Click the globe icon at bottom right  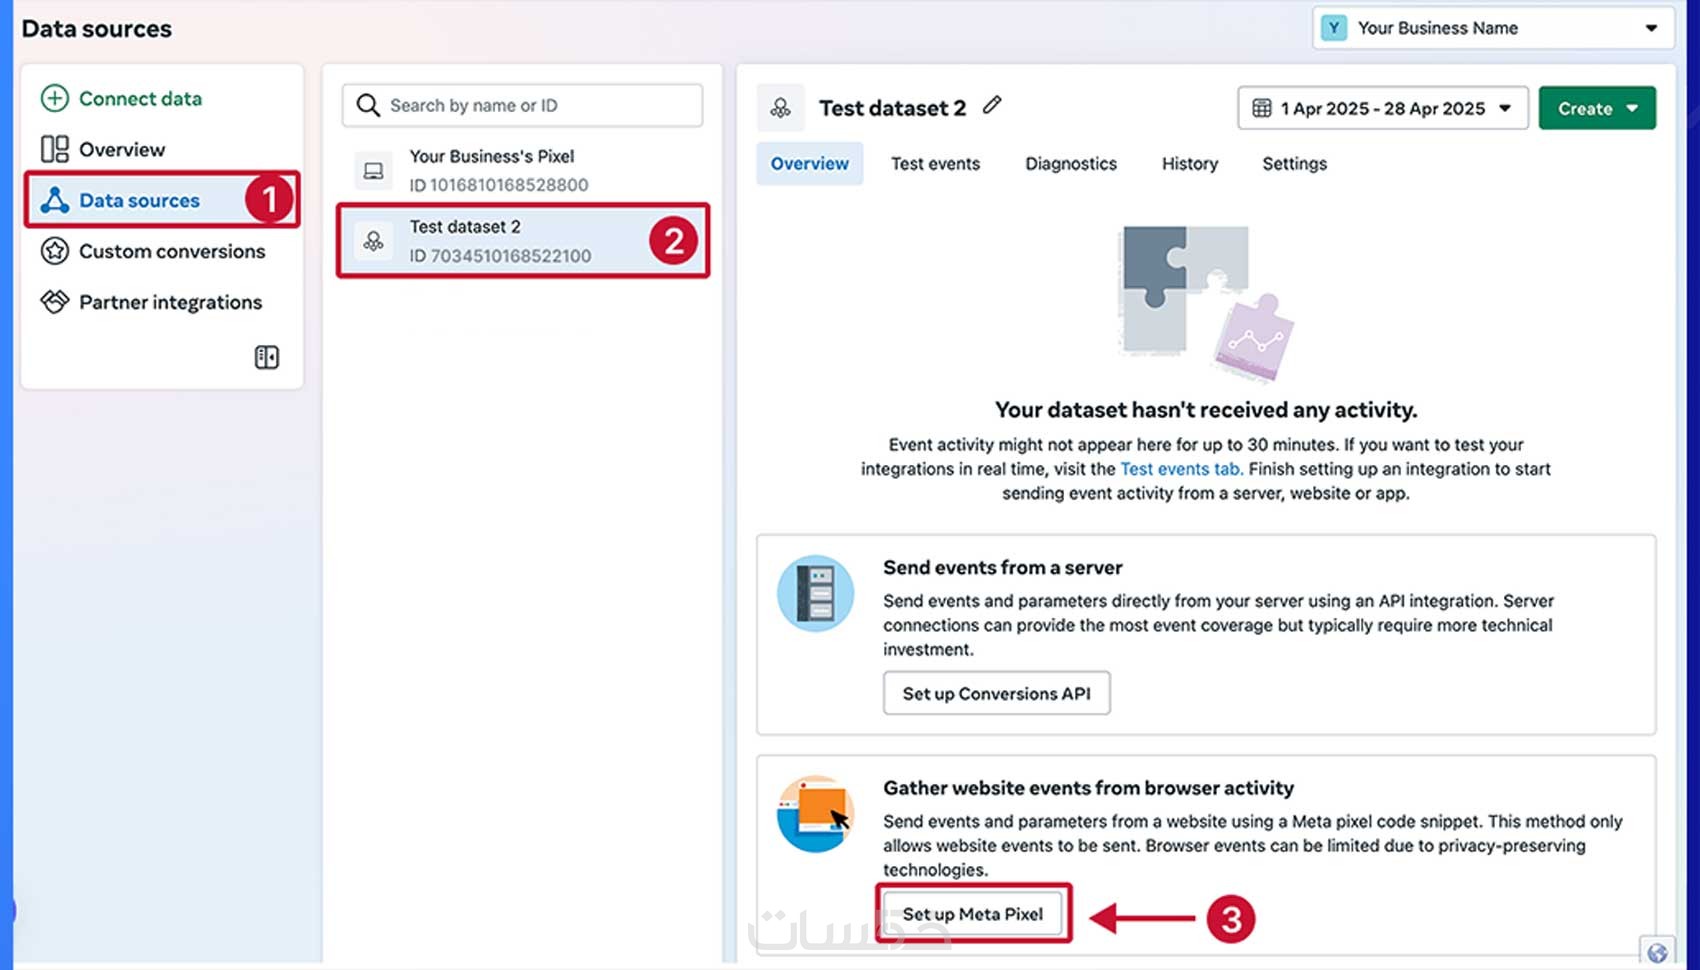(x=1657, y=953)
